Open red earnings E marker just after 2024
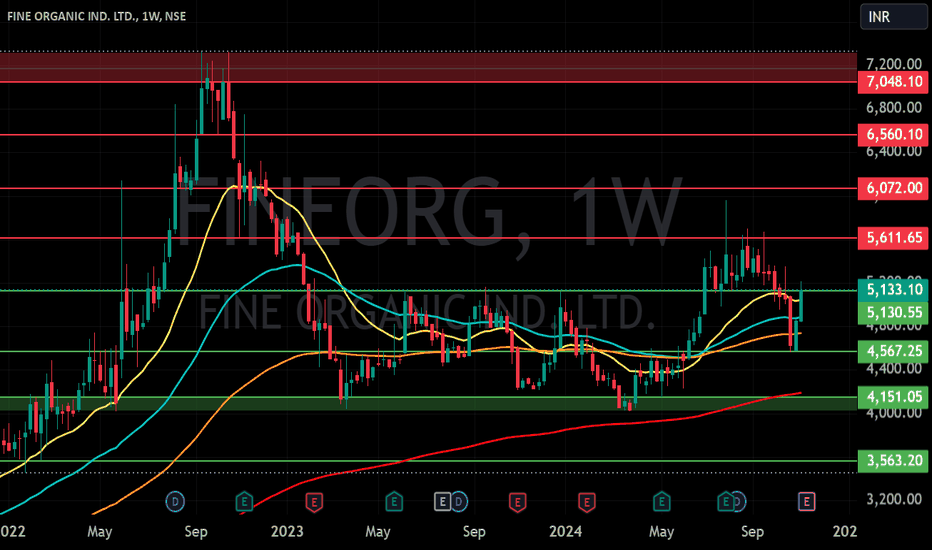Screen dimensions: 932x550 coord(587,502)
